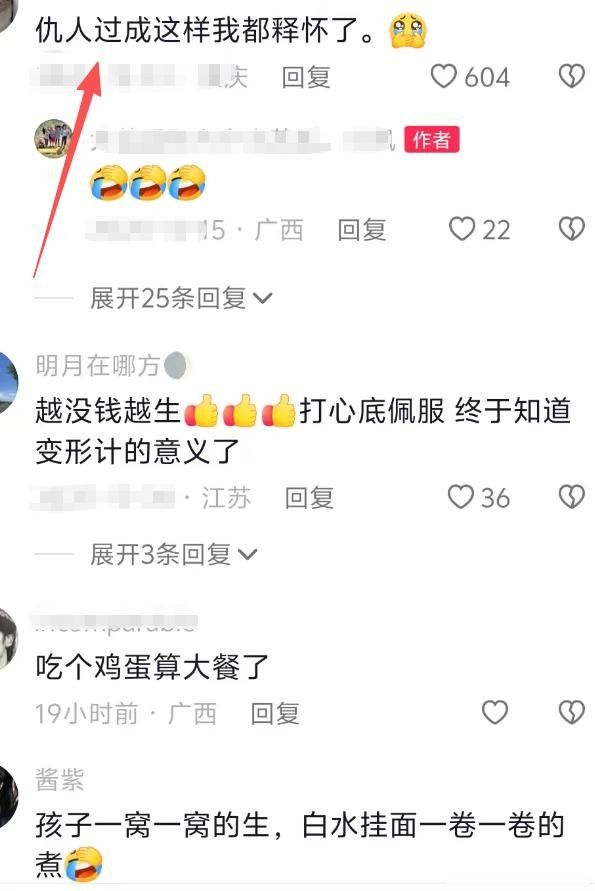Open avatar of 吃个鸡蛋算大餐了 commenter

pyautogui.click(x=8, y=638)
